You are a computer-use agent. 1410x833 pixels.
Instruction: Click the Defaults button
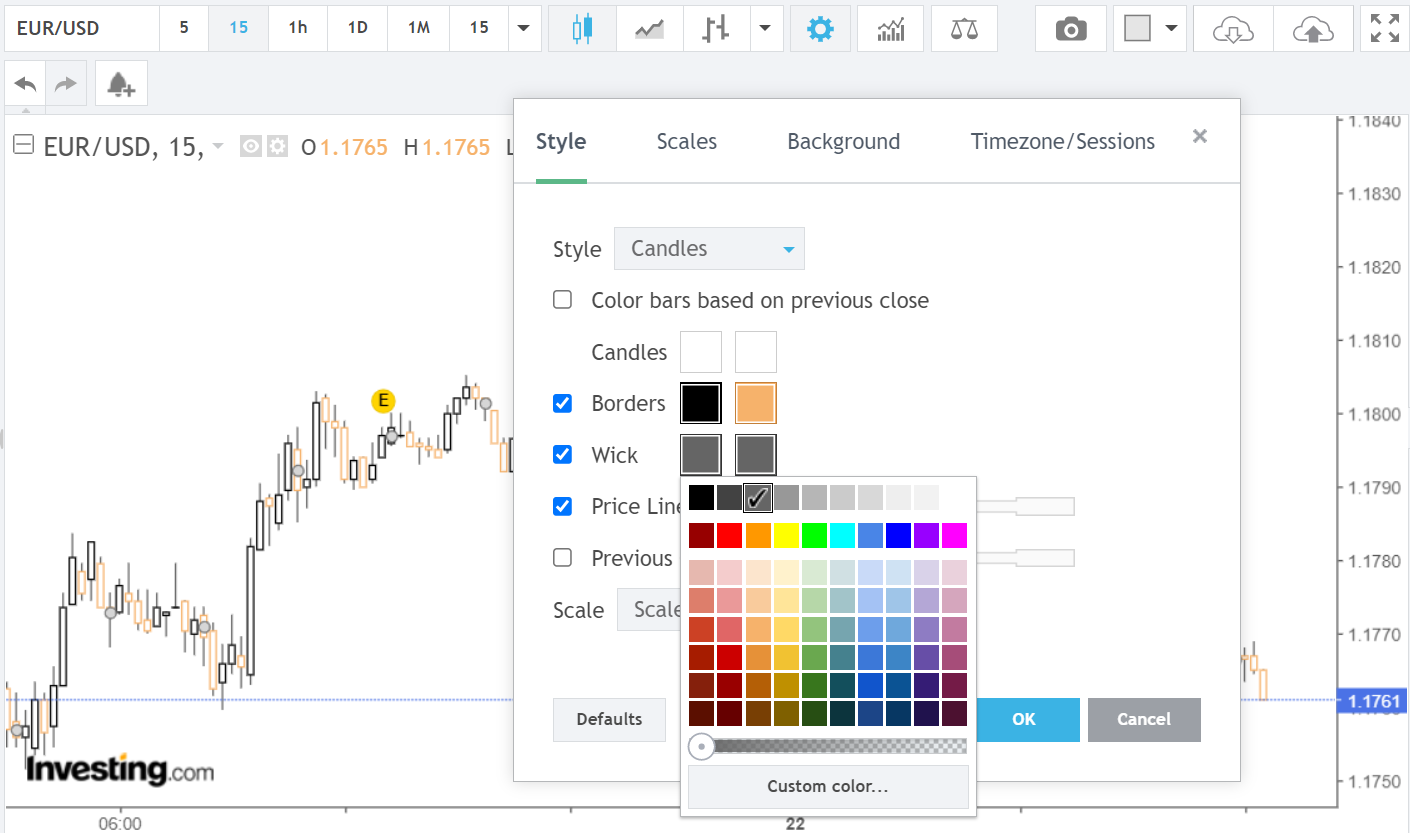(609, 719)
